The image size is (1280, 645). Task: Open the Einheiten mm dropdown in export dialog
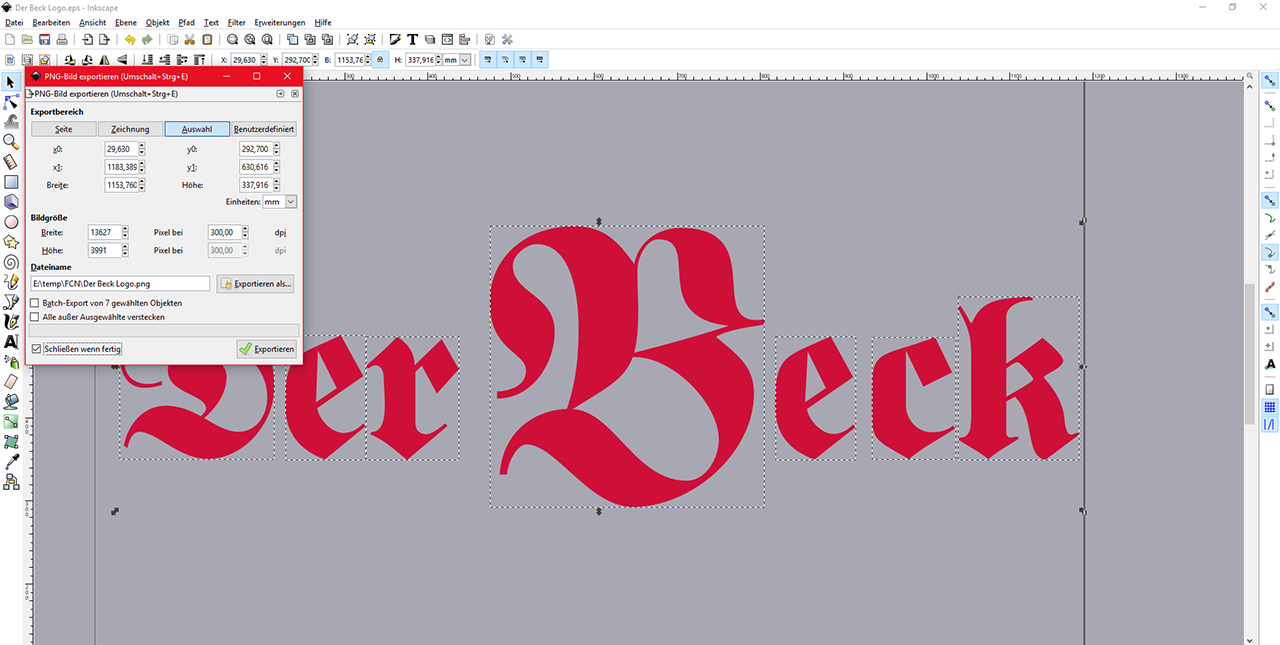(x=279, y=202)
